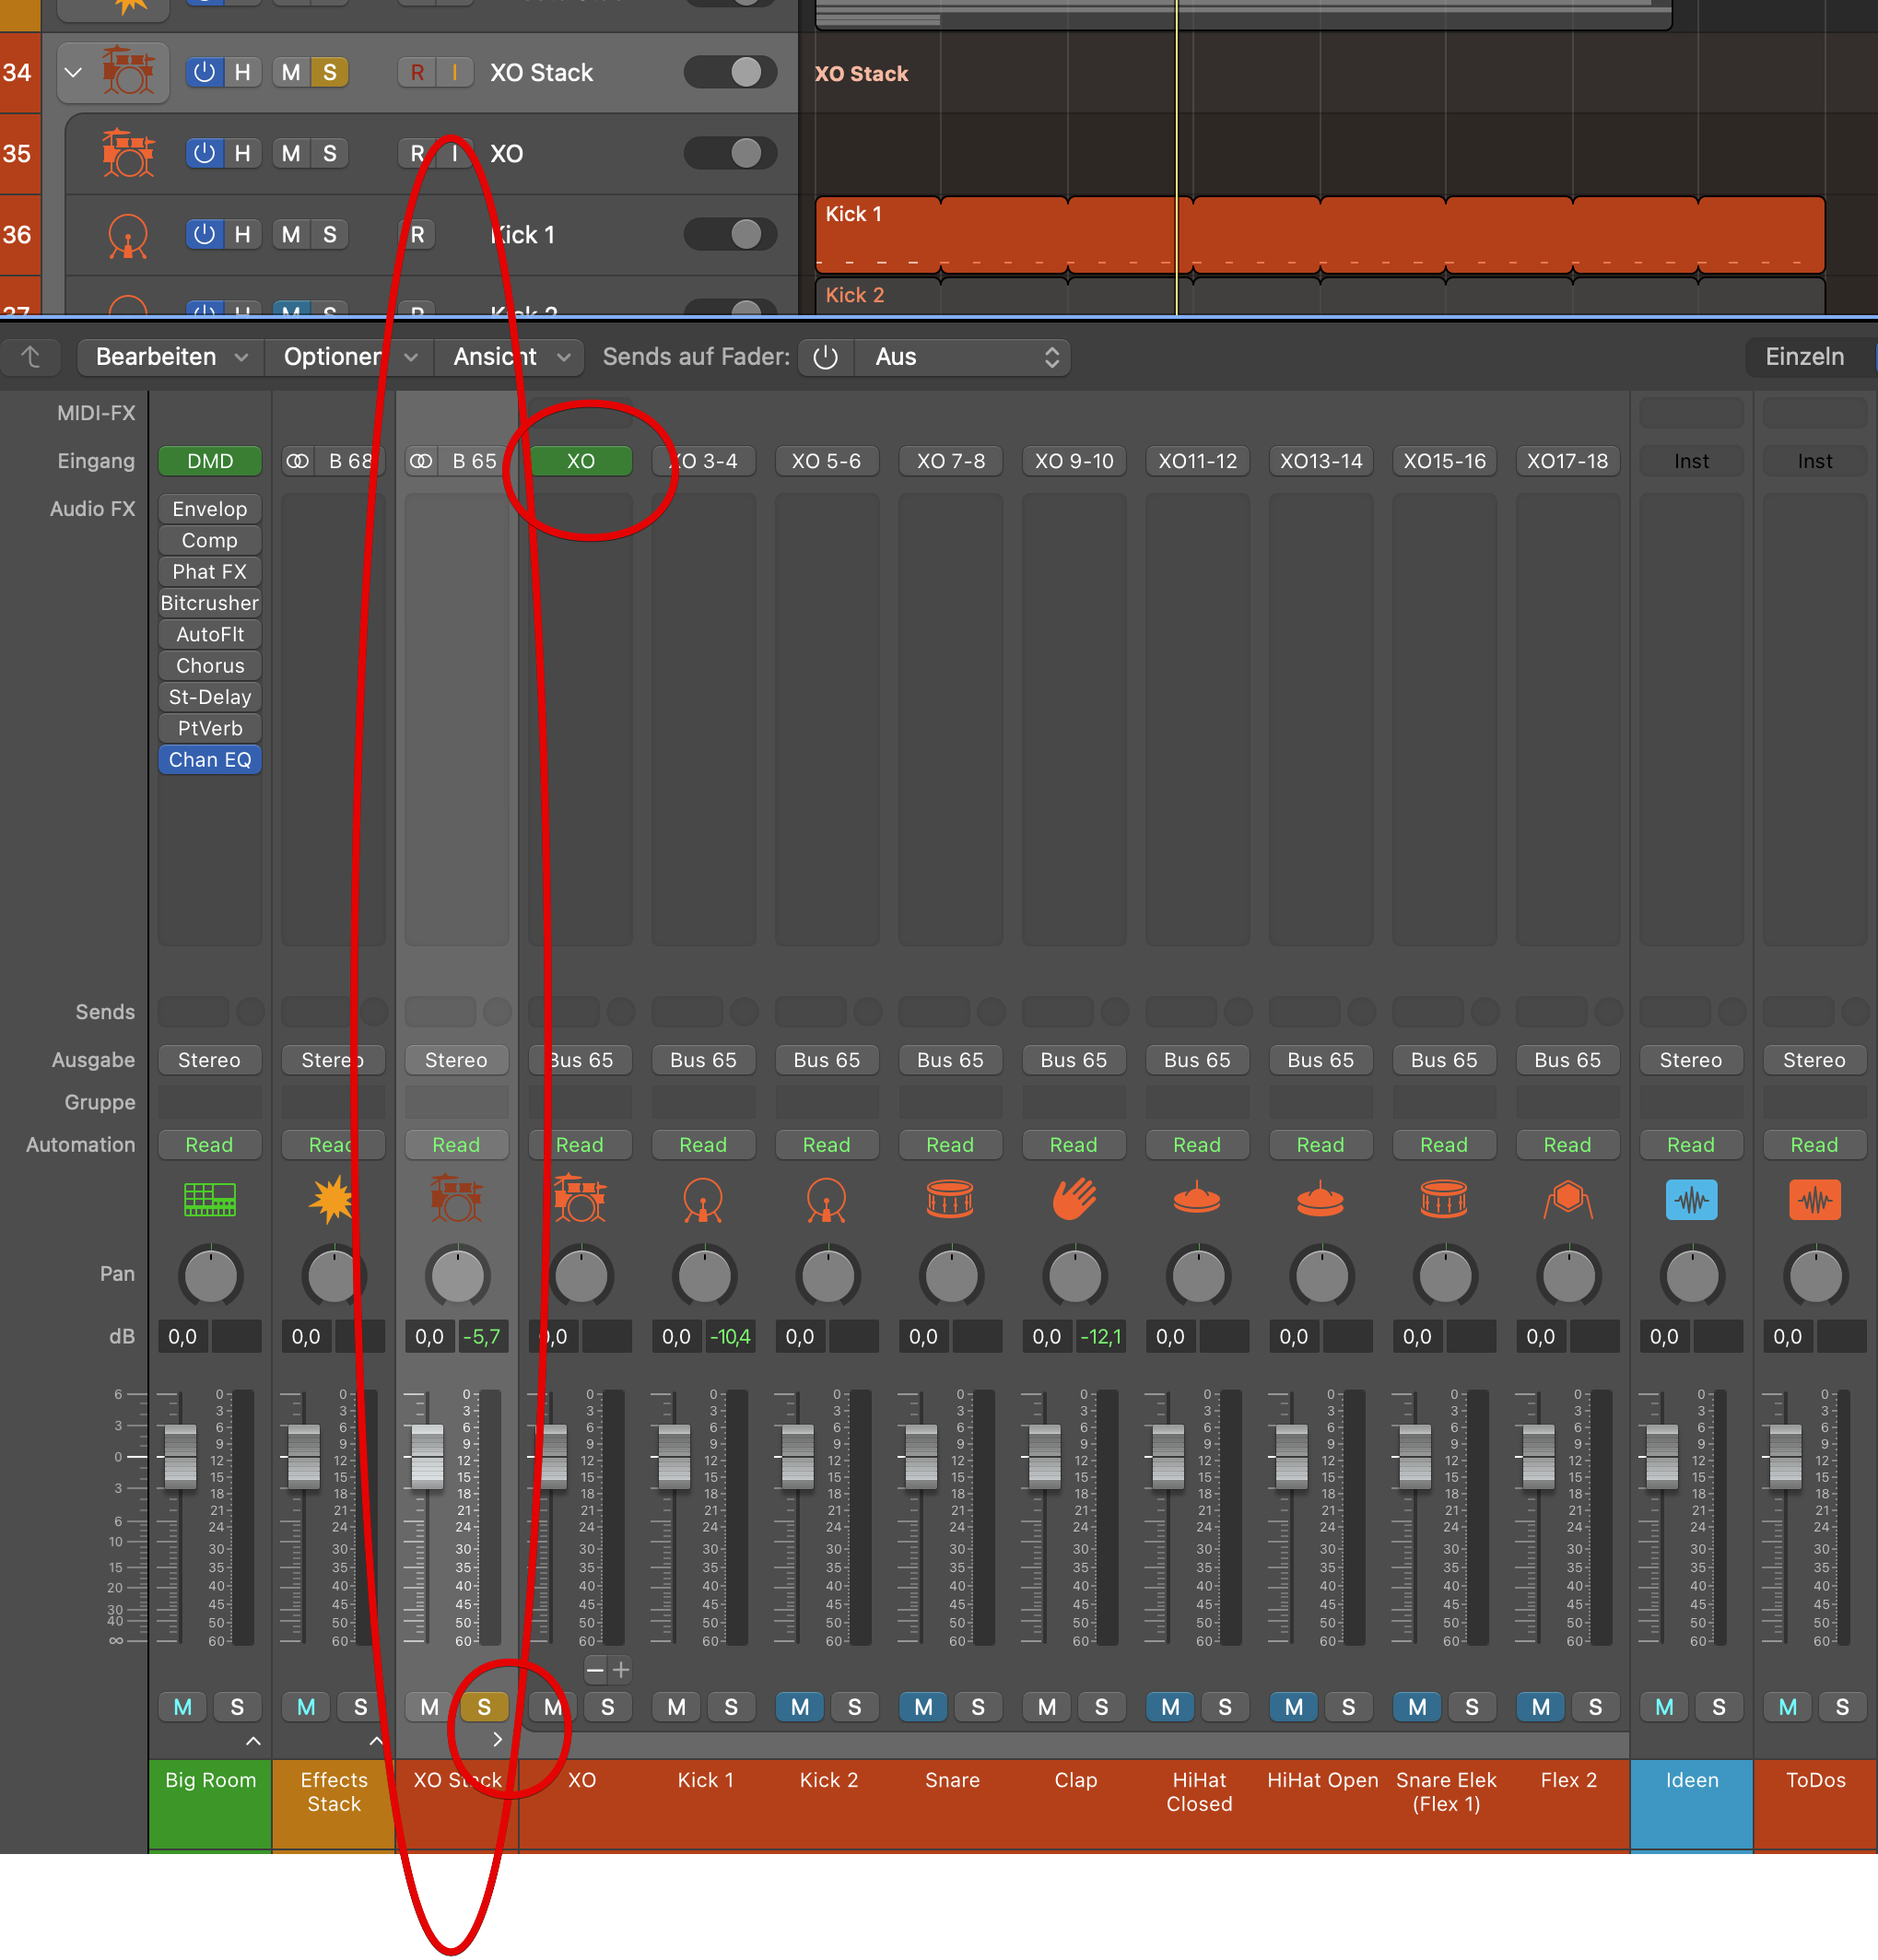Viewport: 1878px width, 1960px height.
Task: Expand the XO Stack channel chevron
Action: coord(497,1740)
